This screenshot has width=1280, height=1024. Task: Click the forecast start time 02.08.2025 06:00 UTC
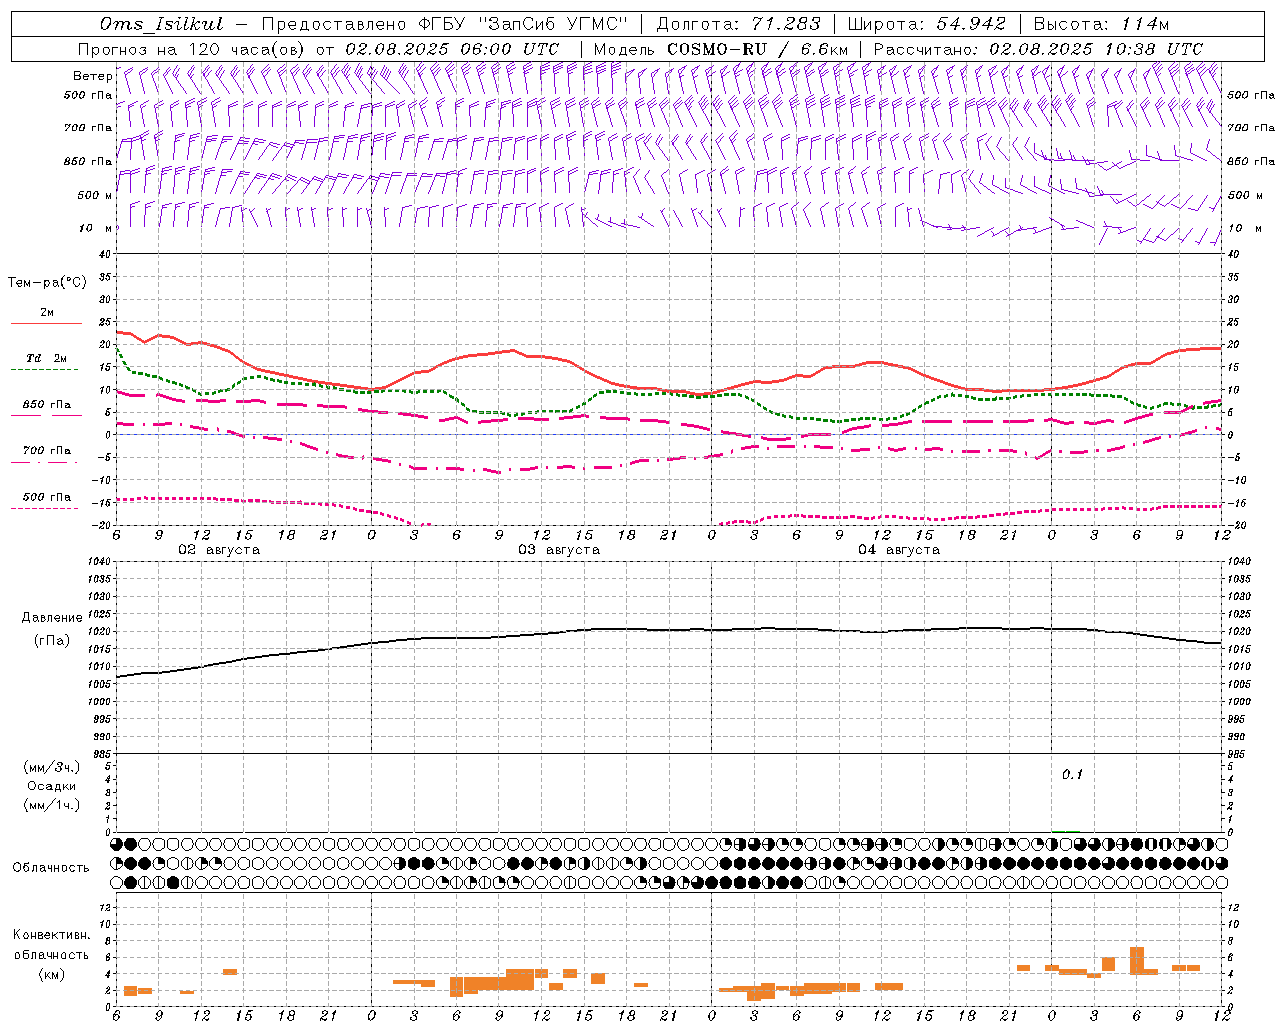point(452,49)
